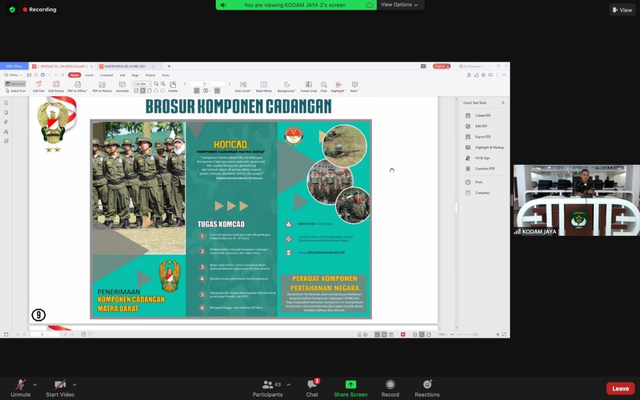Click the open file folder icon
640x400 pixels.
(x=29, y=75)
